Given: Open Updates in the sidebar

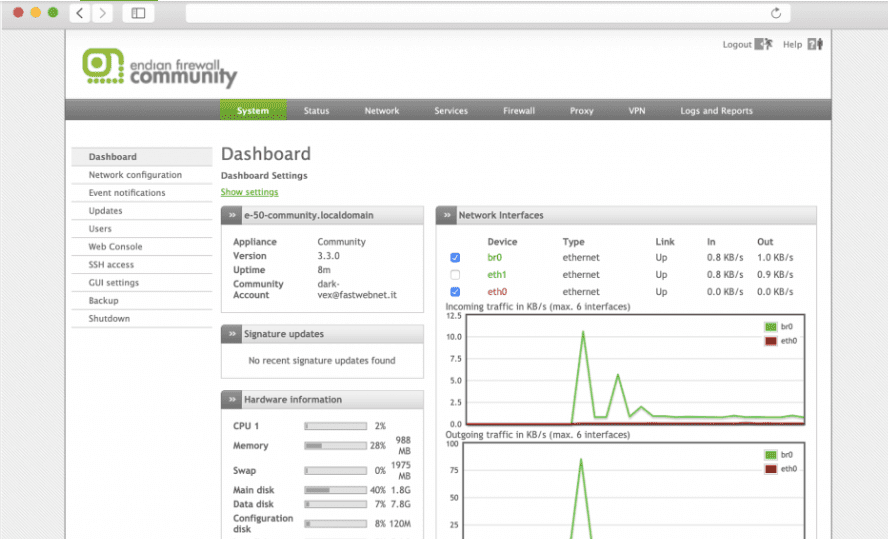Looking at the screenshot, I should 142,211.
